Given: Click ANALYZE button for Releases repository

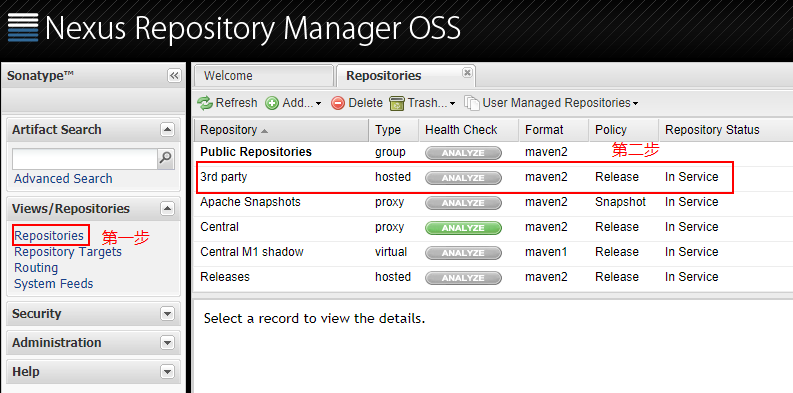Looking at the screenshot, I should [x=463, y=278].
